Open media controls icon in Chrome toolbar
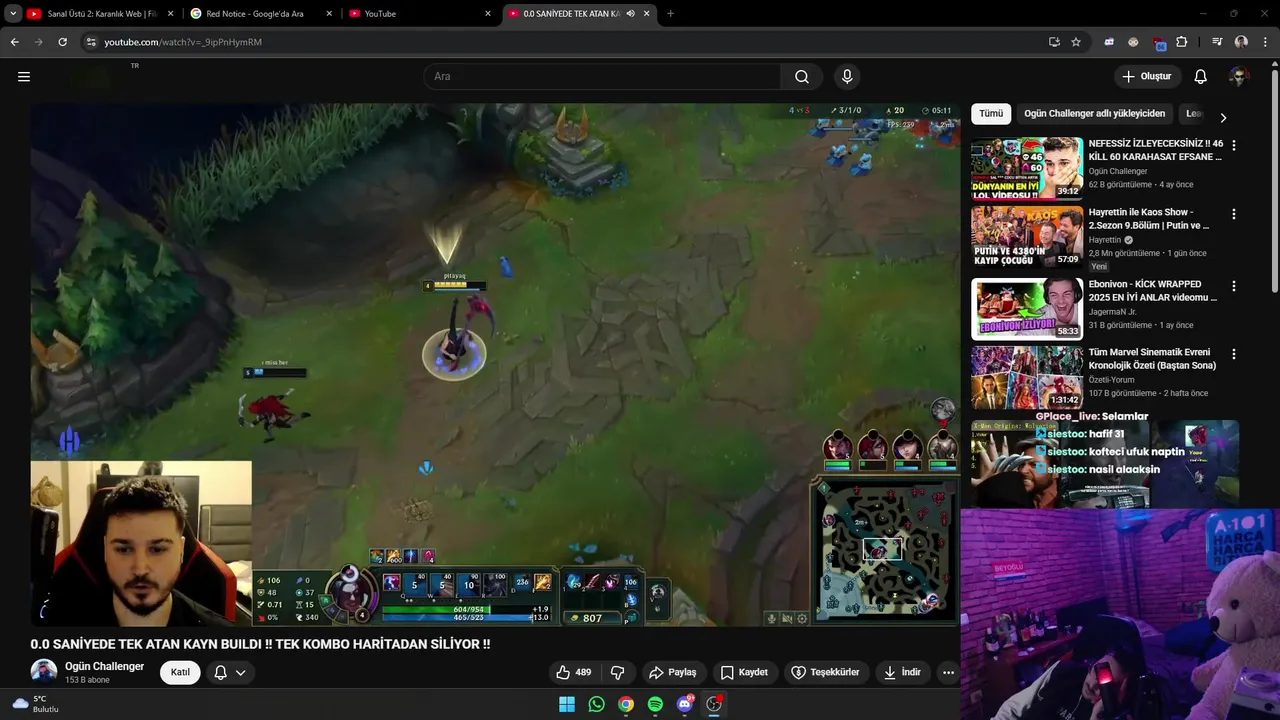 tap(1217, 42)
